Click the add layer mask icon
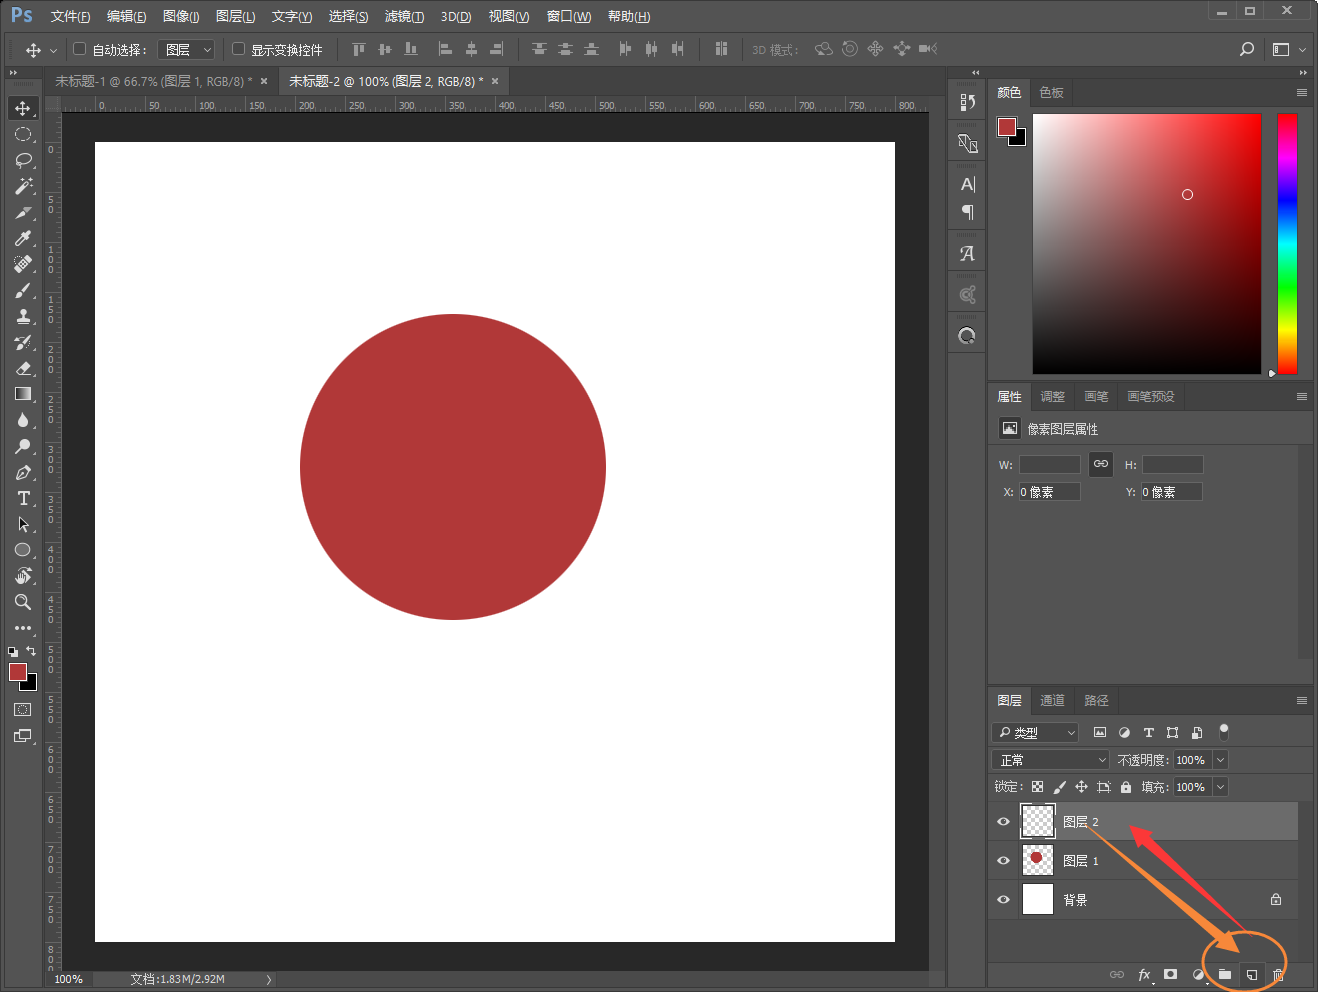 click(1170, 974)
